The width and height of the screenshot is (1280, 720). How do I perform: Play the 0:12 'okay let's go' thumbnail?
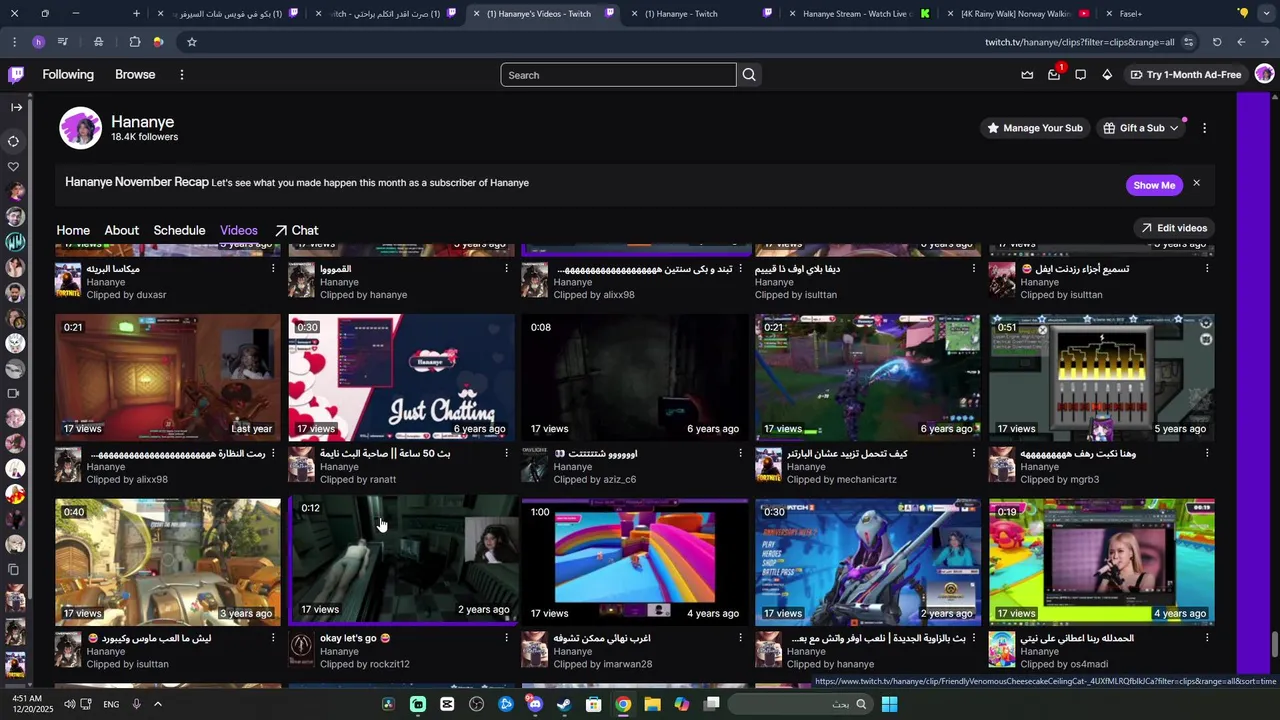point(406,558)
